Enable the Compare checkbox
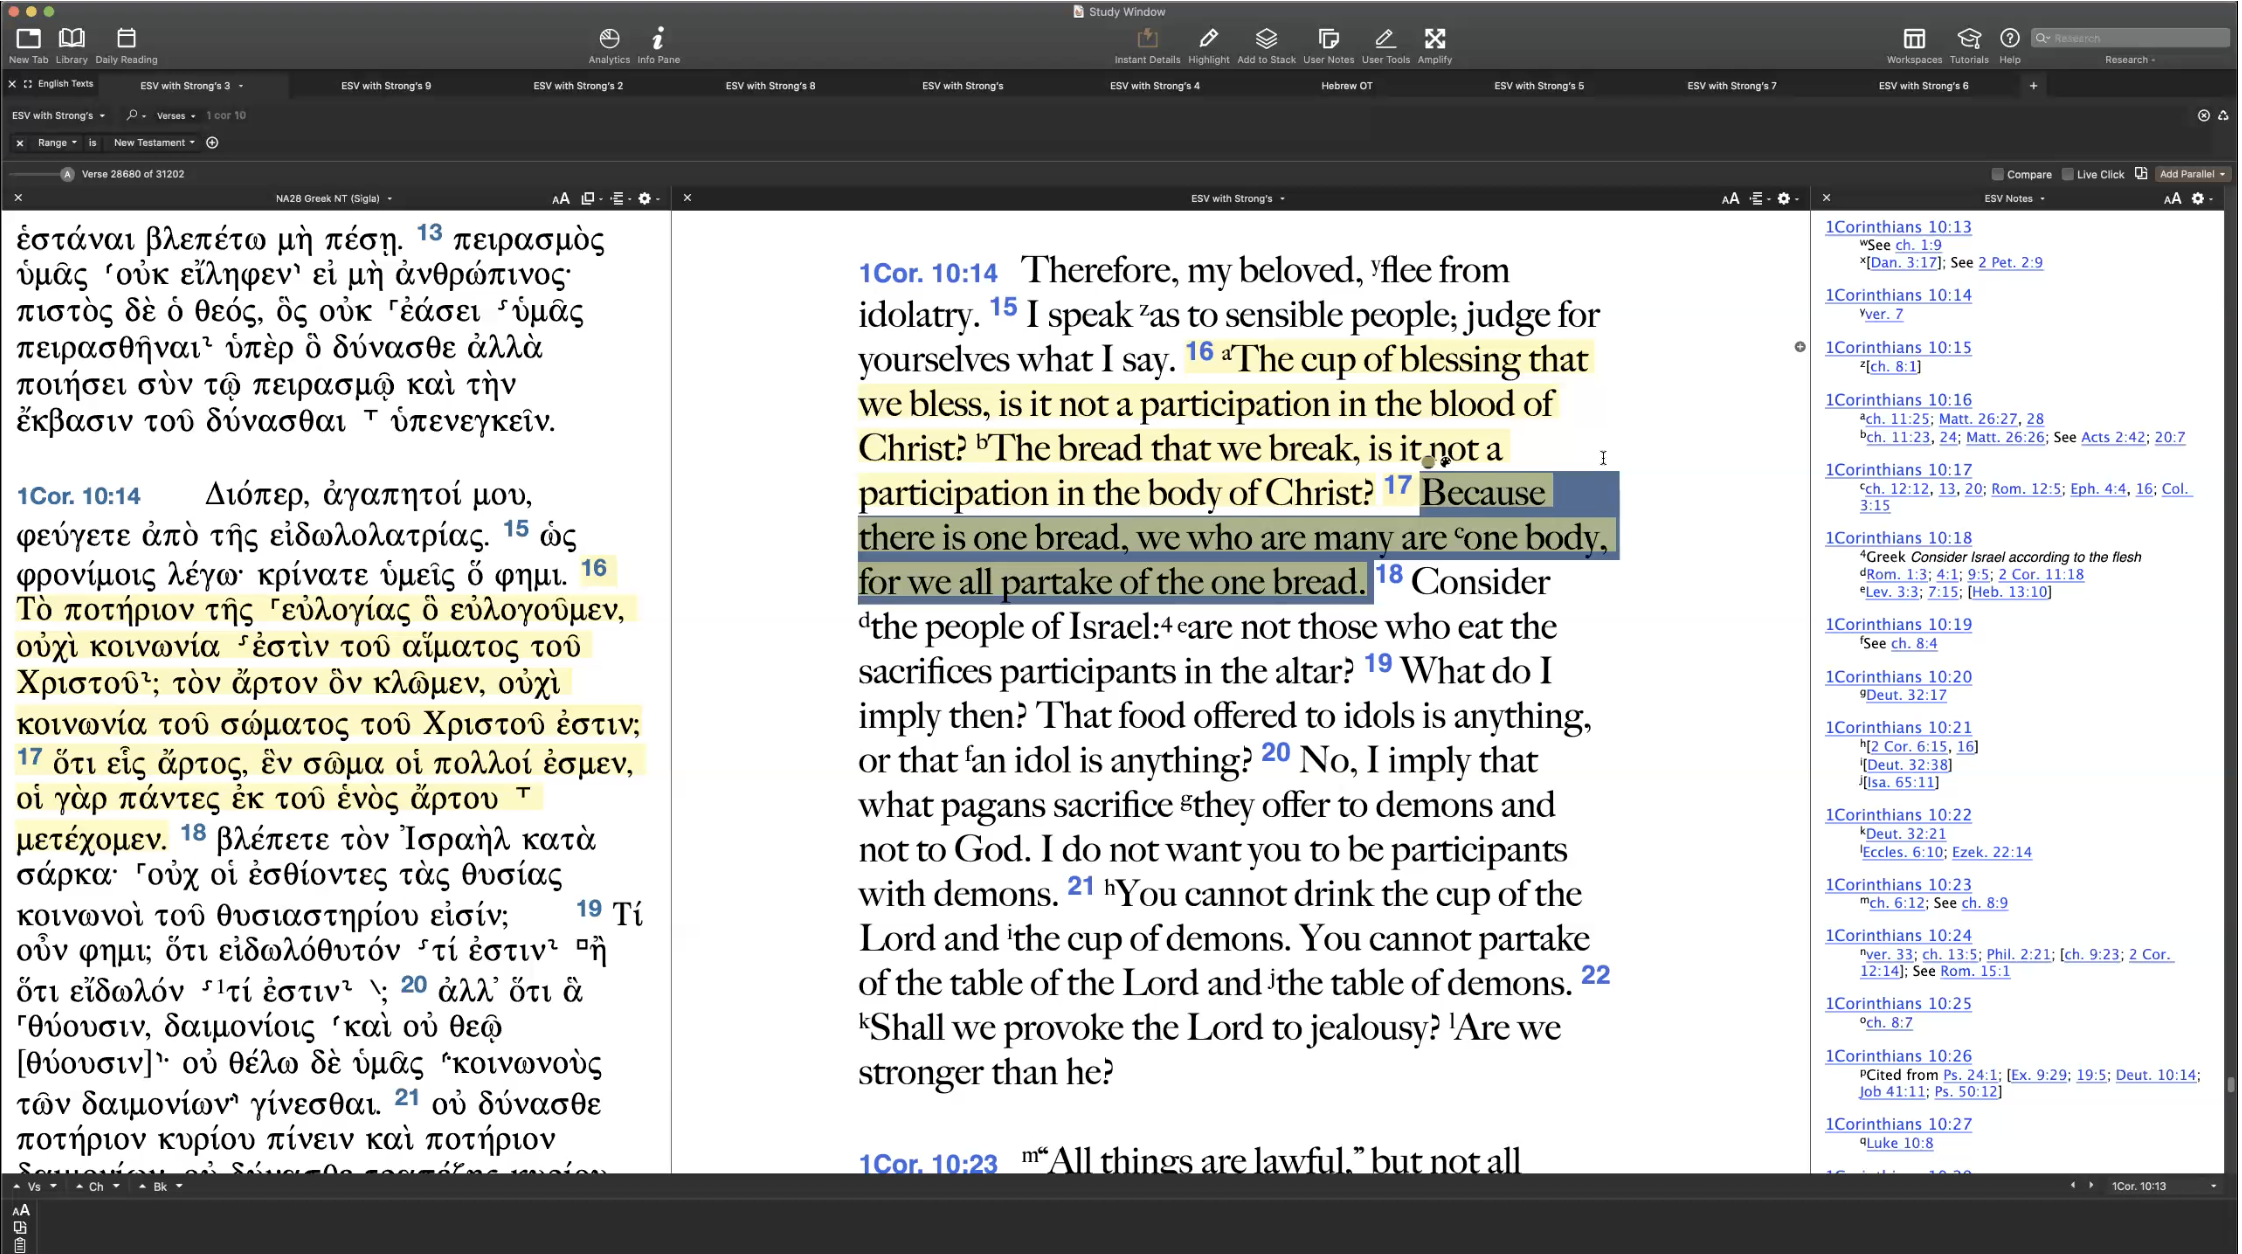2242x1254 pixels. [x=1997, y=174]
